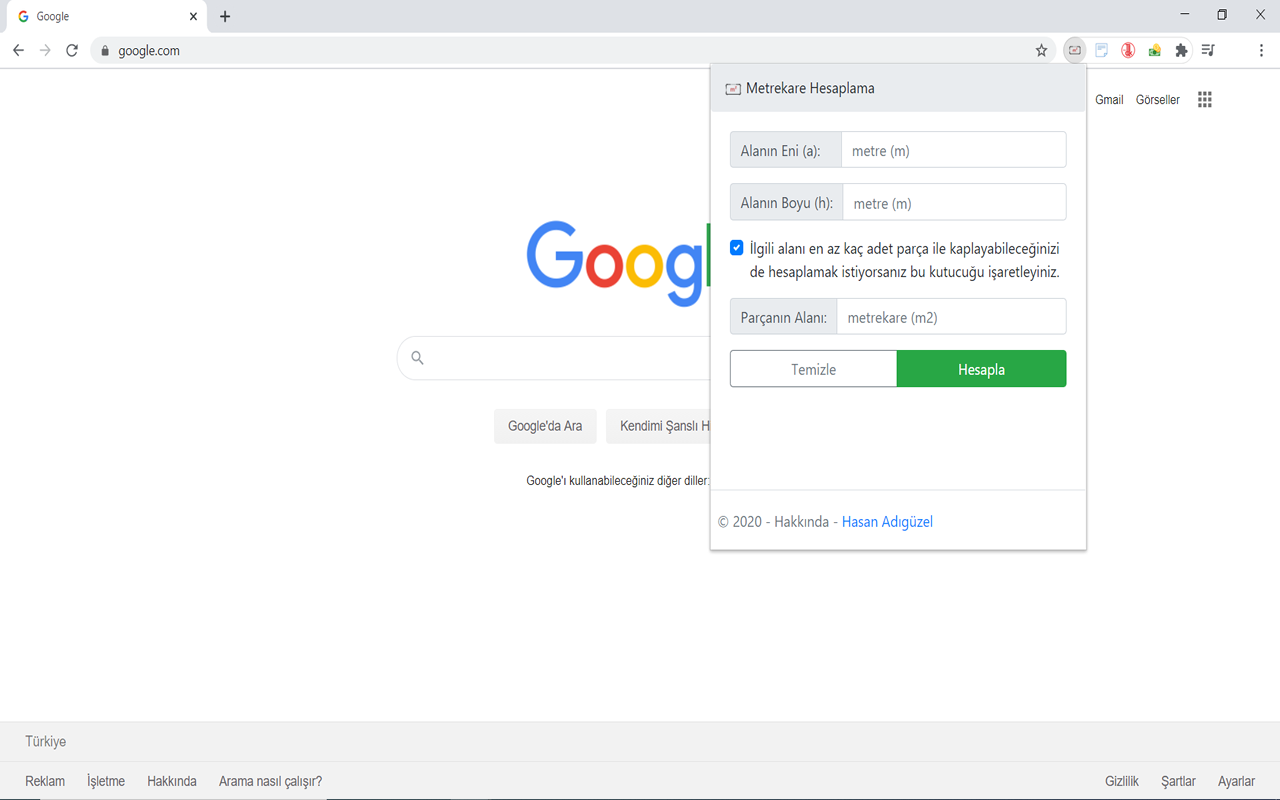Click the Google logo
This screenshot has height=800, width=1280.
coord(618,263)
